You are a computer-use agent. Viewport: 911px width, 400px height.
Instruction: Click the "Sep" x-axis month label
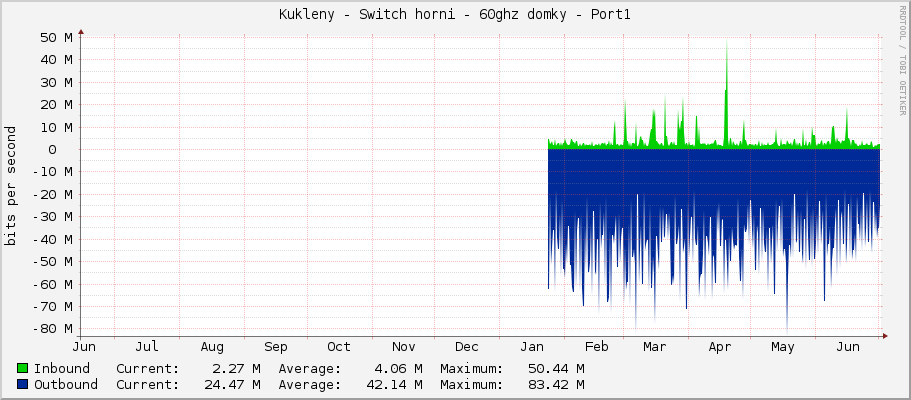tap(275, 347)
